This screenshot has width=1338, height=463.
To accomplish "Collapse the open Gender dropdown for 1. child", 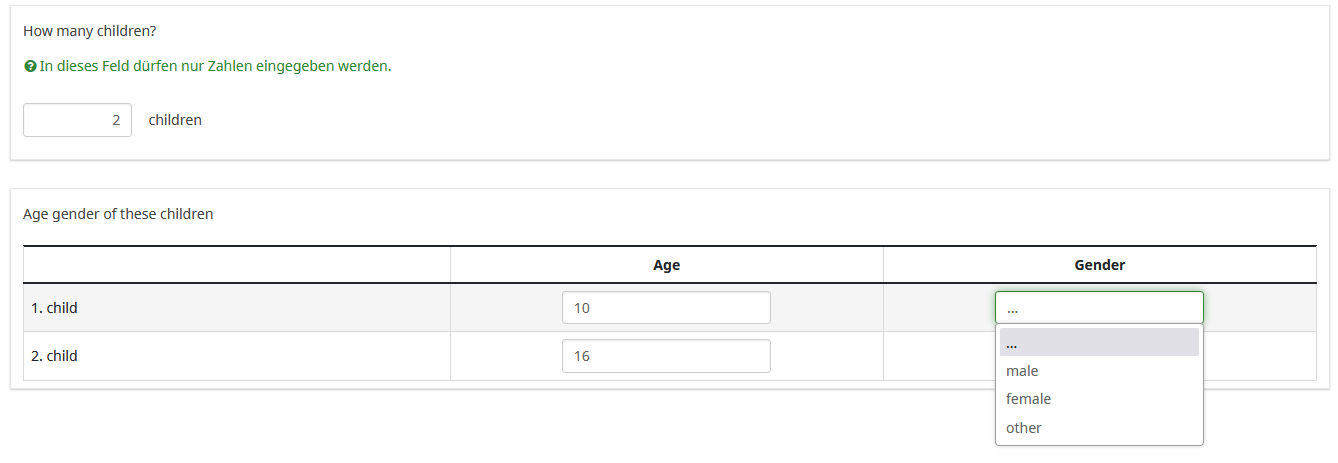I will click(x=1099, y=308).
